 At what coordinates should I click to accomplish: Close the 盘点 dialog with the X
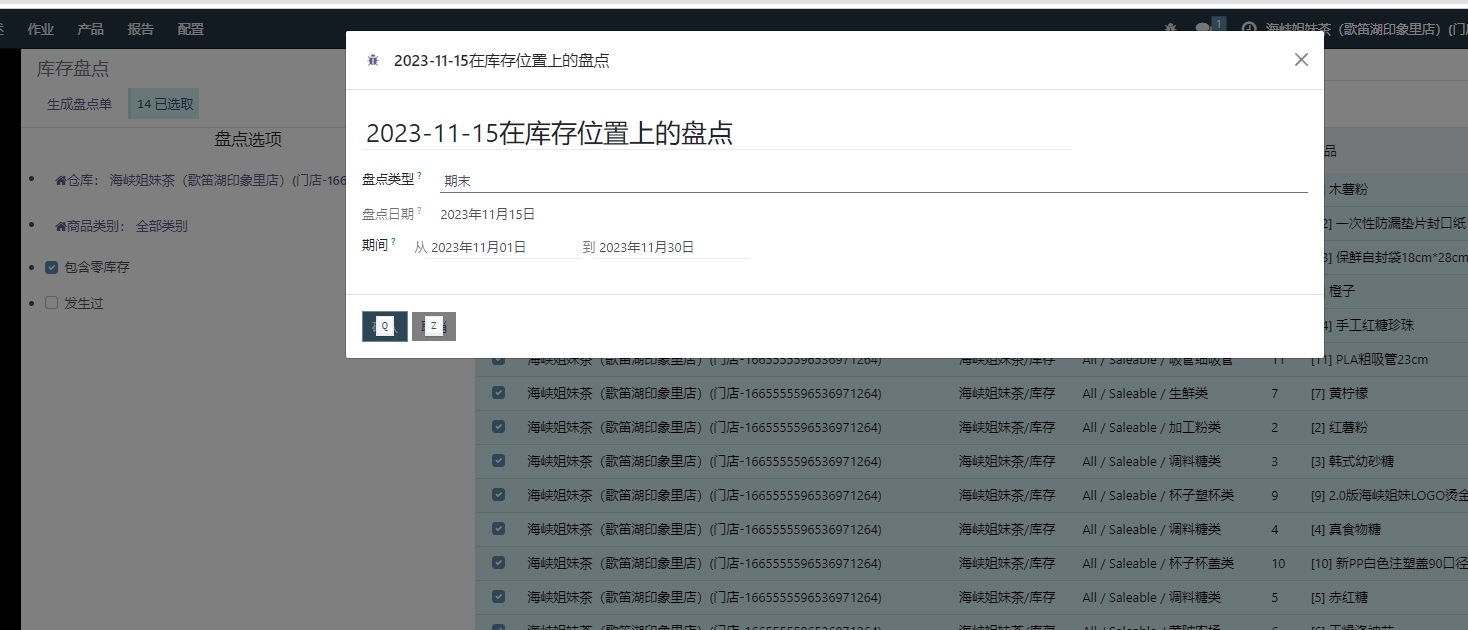point(1301,60)
